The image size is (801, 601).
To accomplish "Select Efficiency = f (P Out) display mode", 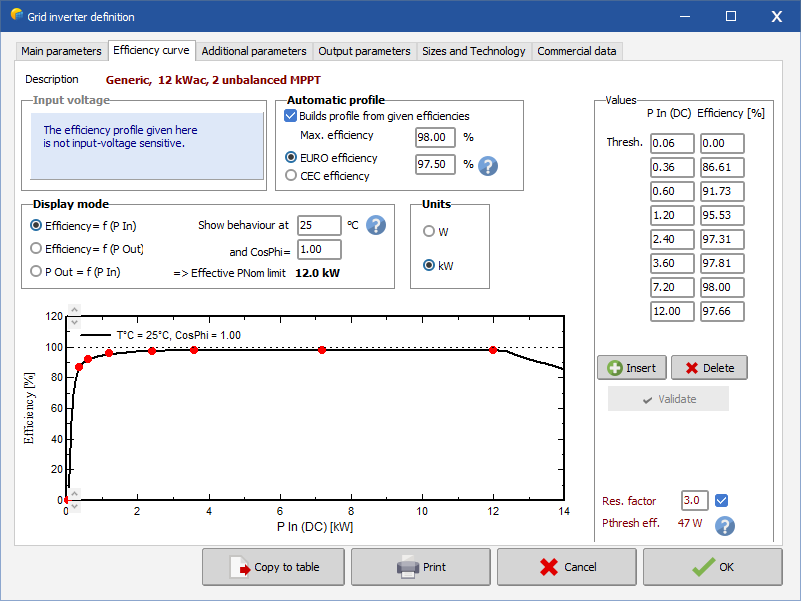I will (x=36, y=248).
